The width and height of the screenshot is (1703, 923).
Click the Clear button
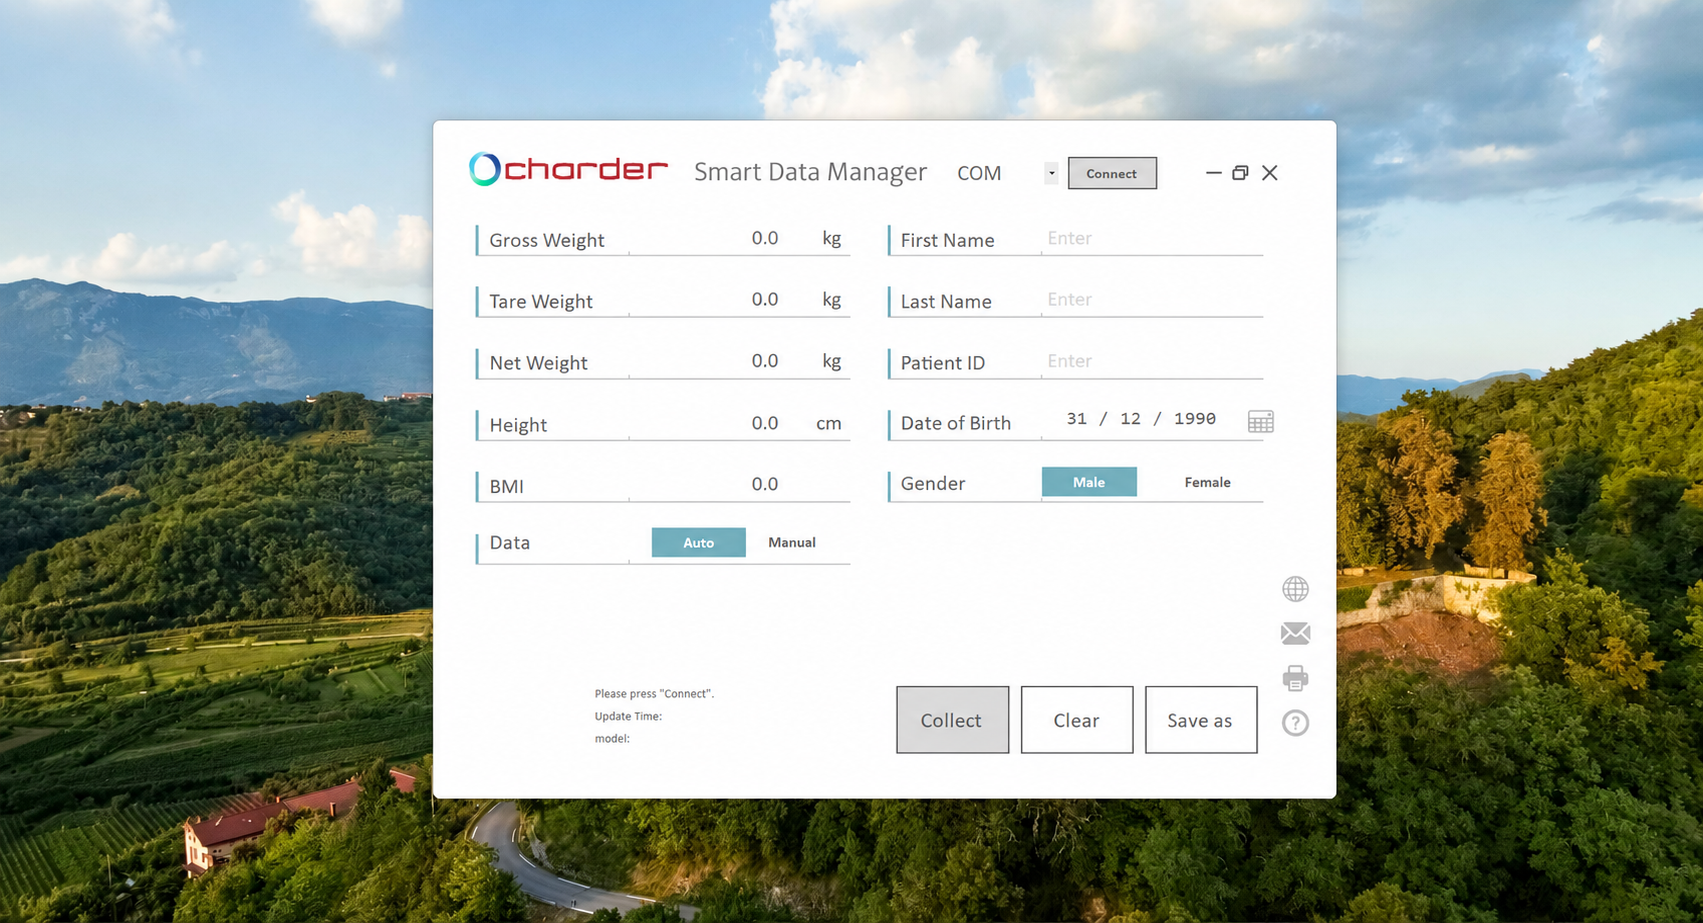1077,720
